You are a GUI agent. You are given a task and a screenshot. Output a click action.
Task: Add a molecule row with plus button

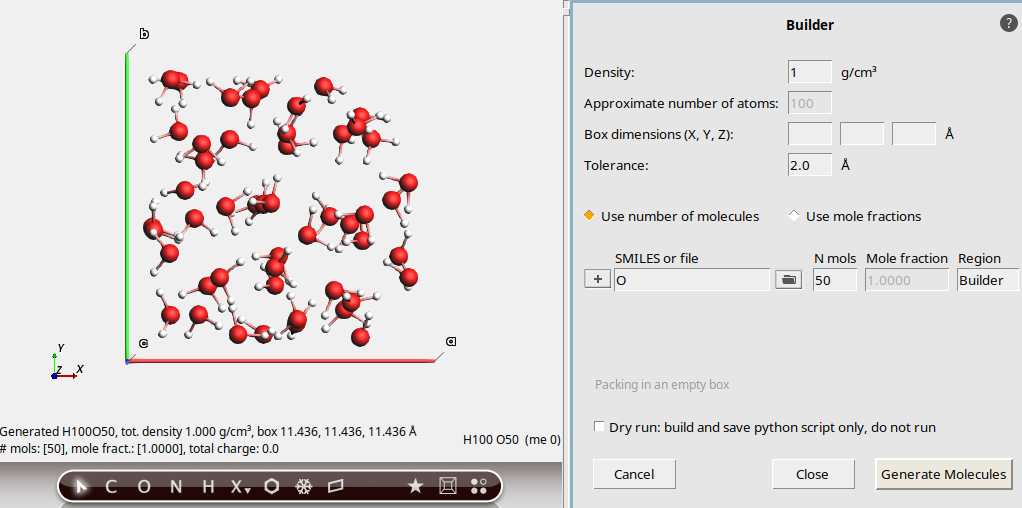click(598, 280)
